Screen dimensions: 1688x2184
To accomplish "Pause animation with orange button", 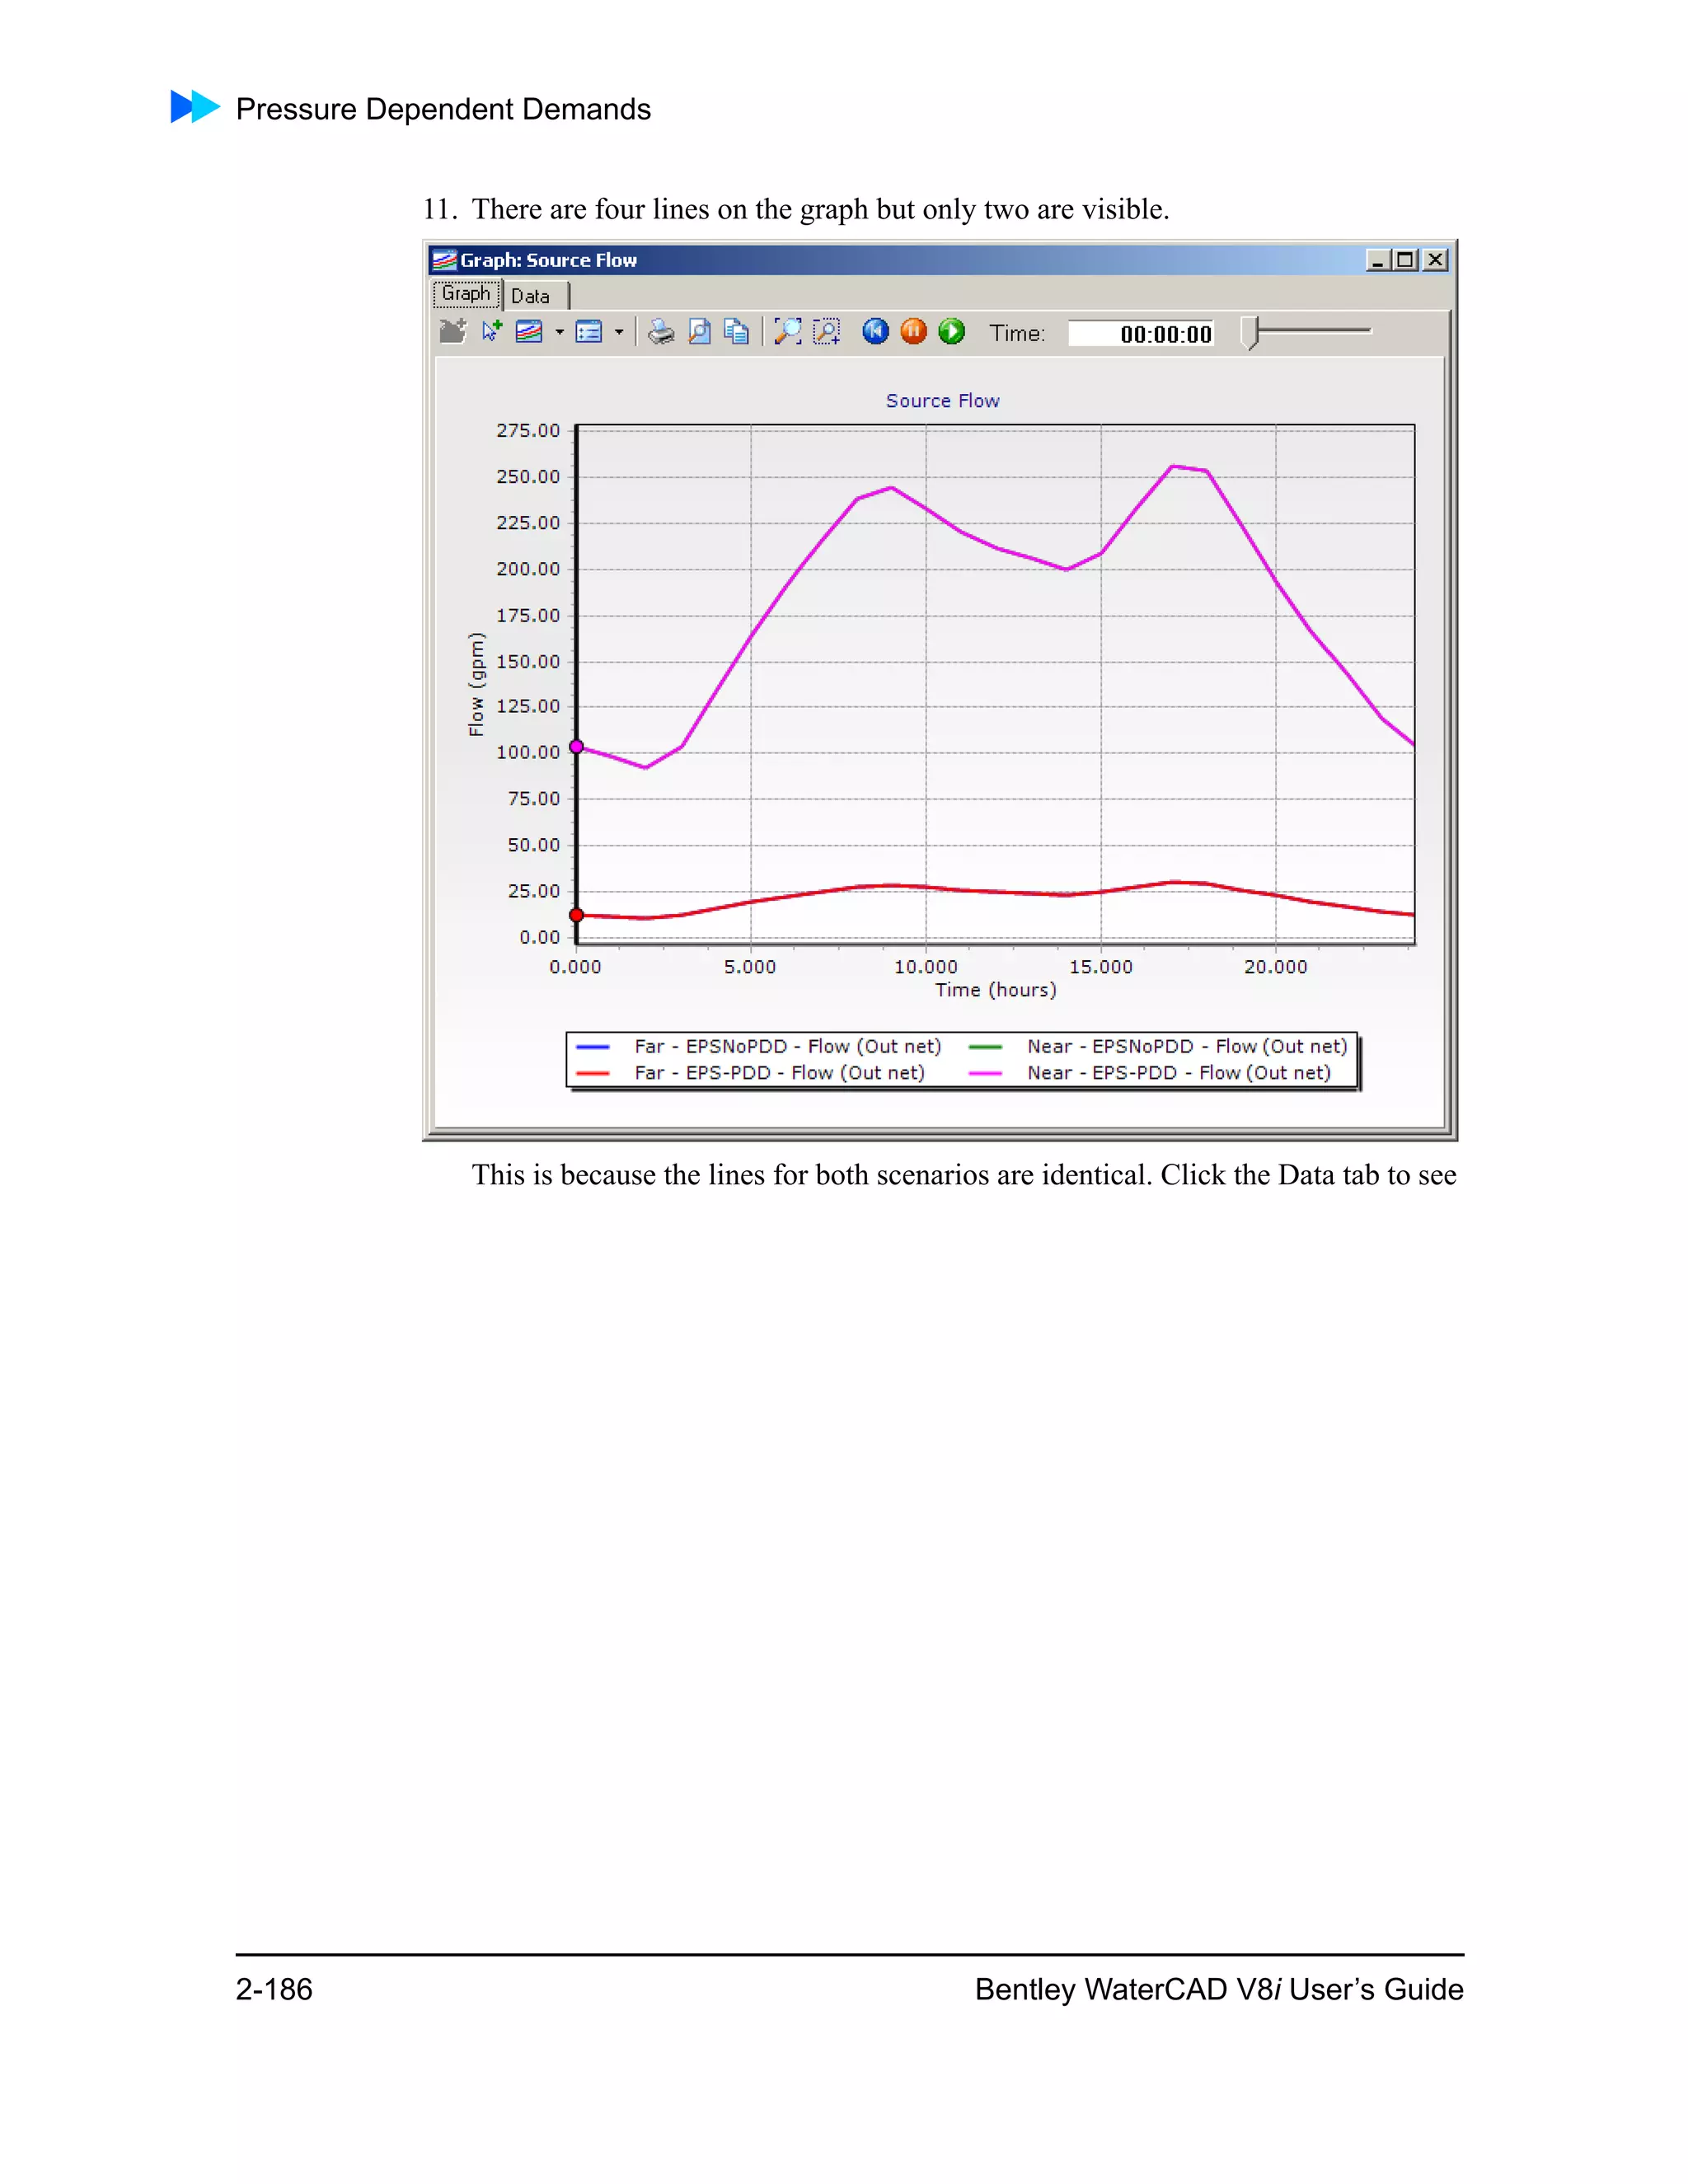I will click(913, 331).
